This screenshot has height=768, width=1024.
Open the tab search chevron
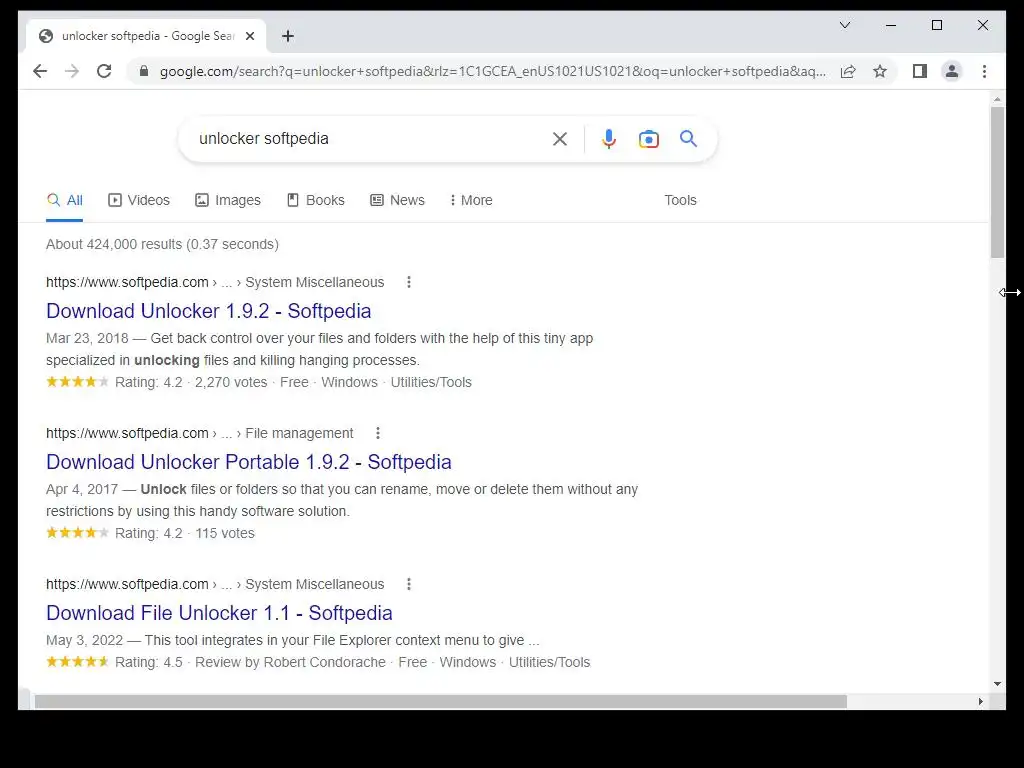coord(844,25)
